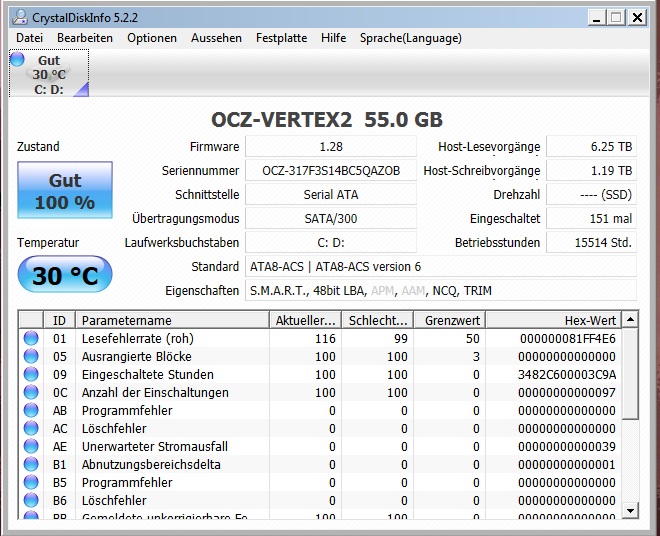Select the Abnutzungsbereichsdelta row name
Image resolution: width=660 pixels, height=536 pixels.
click(151, 464)
